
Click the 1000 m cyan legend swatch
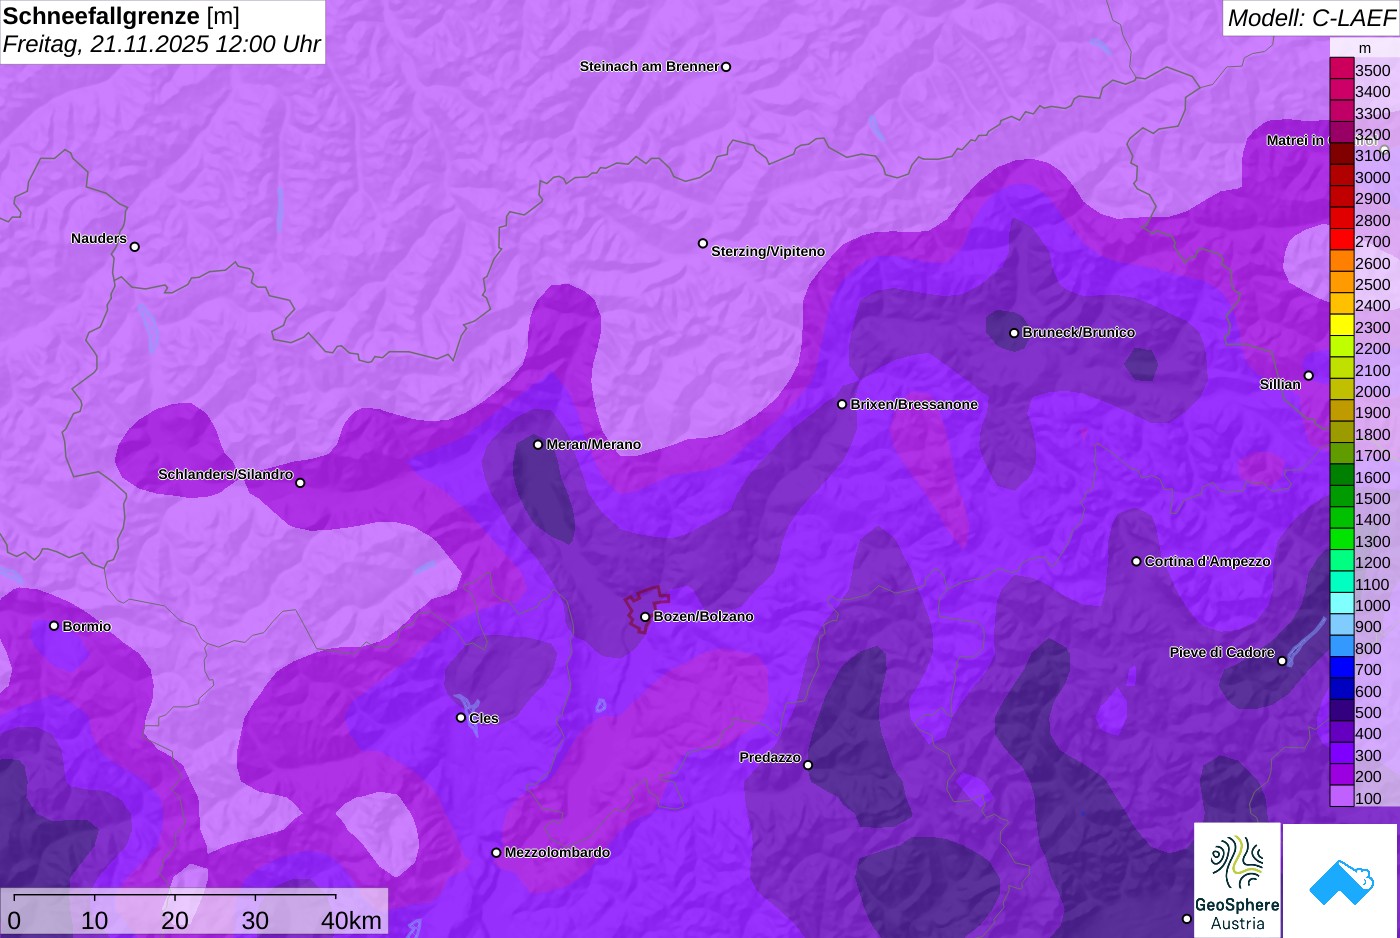coord(1341,604)
